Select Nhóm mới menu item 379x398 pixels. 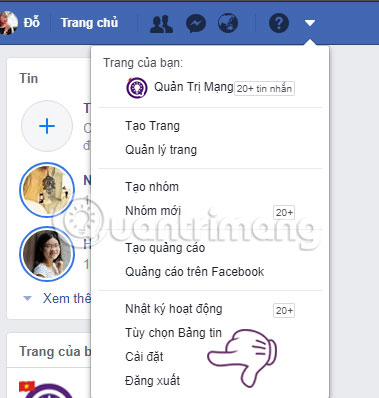(x=153, y=211)
